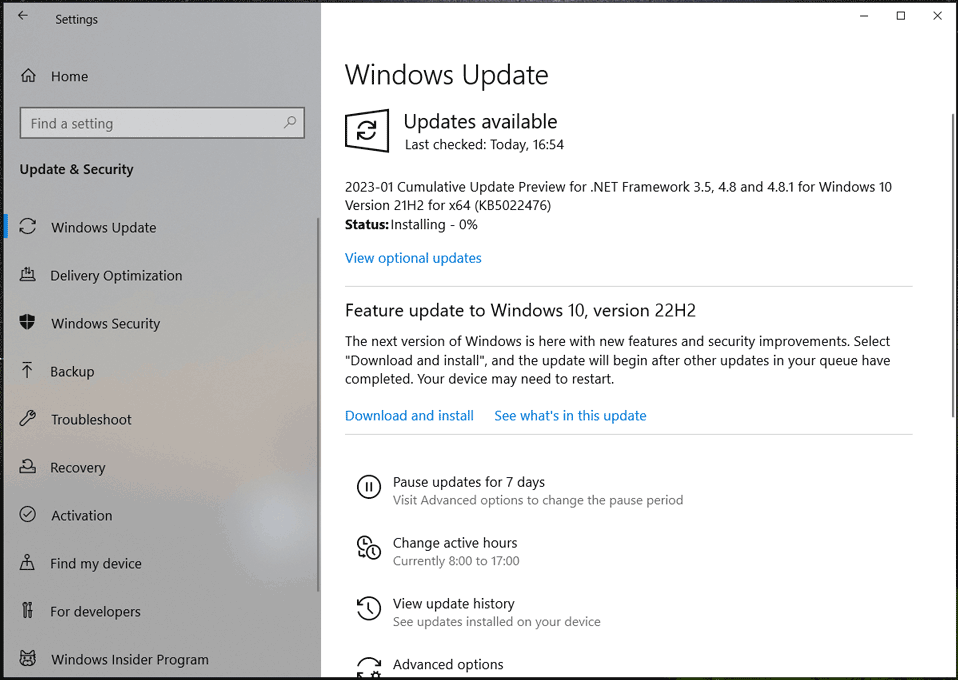Click the Home icon in sidebar

coord(28,76)
